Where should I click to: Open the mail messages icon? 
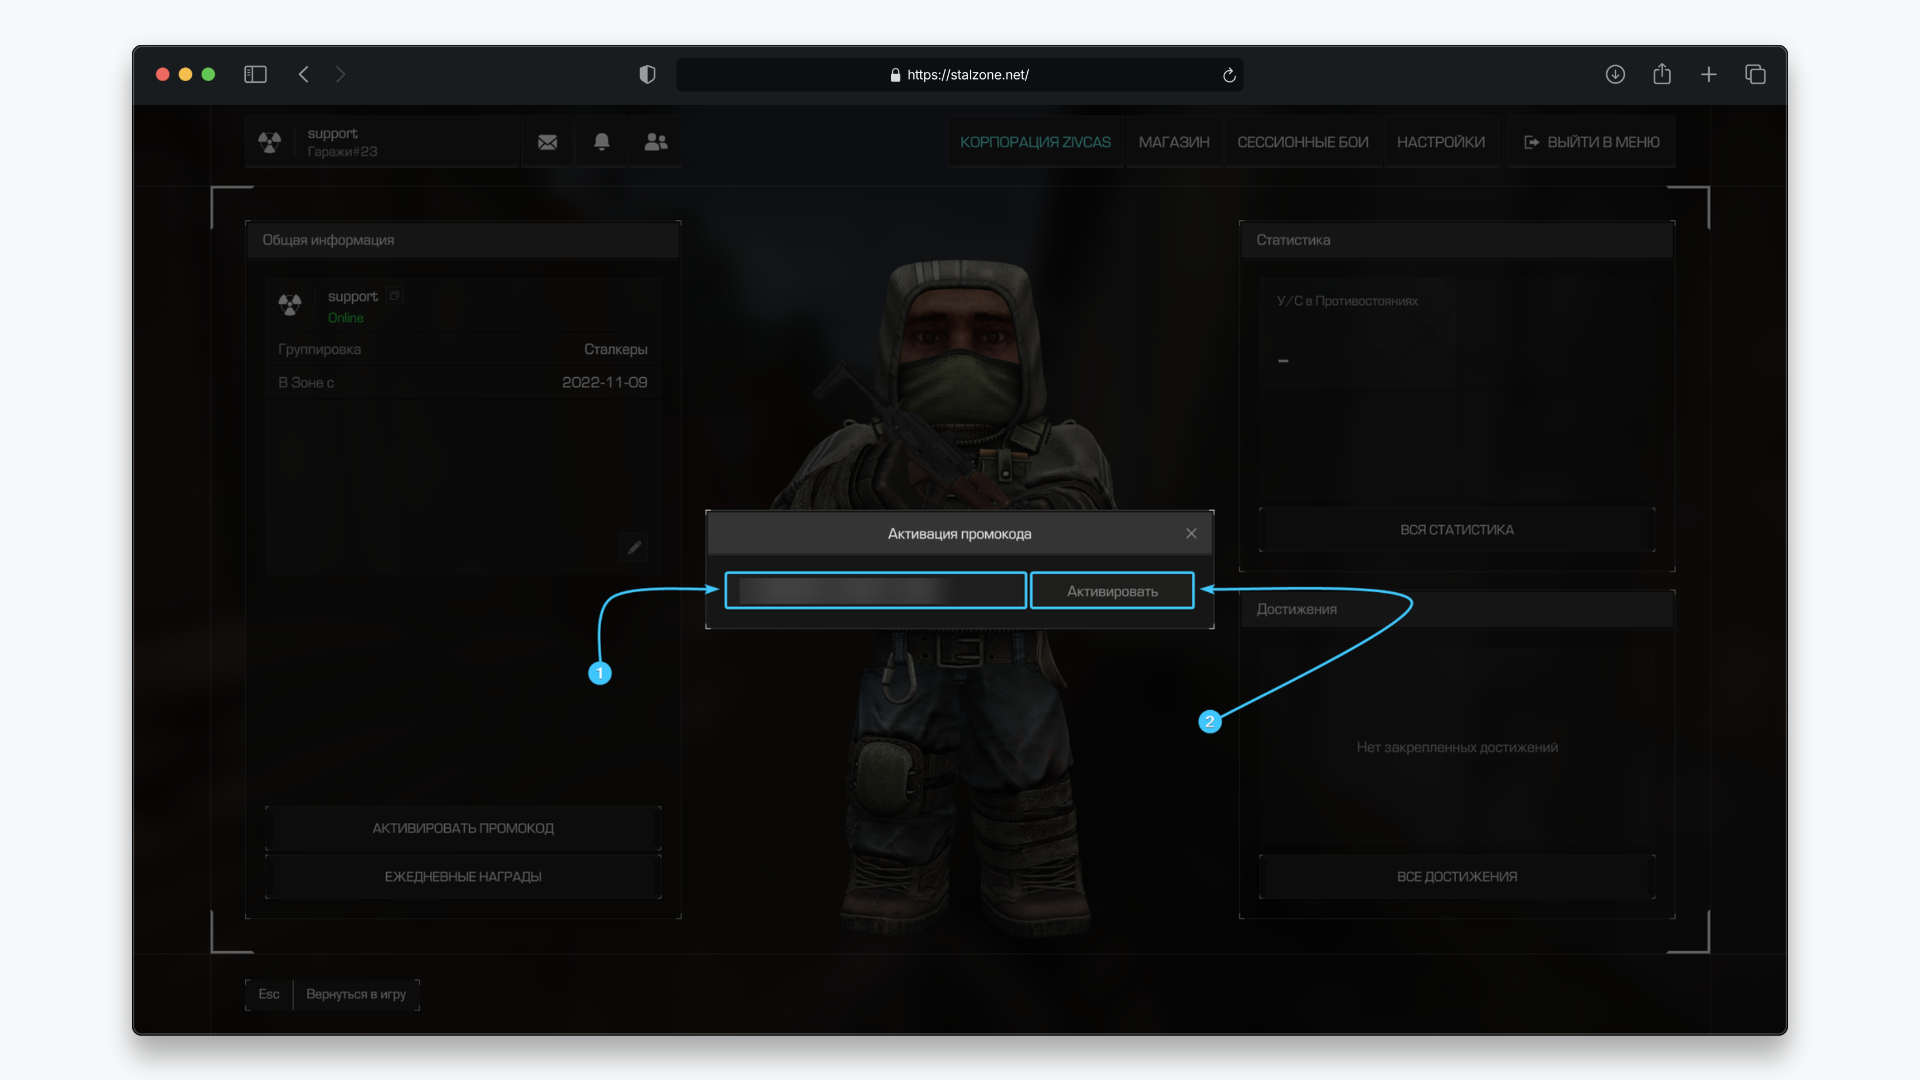(547, 142)
